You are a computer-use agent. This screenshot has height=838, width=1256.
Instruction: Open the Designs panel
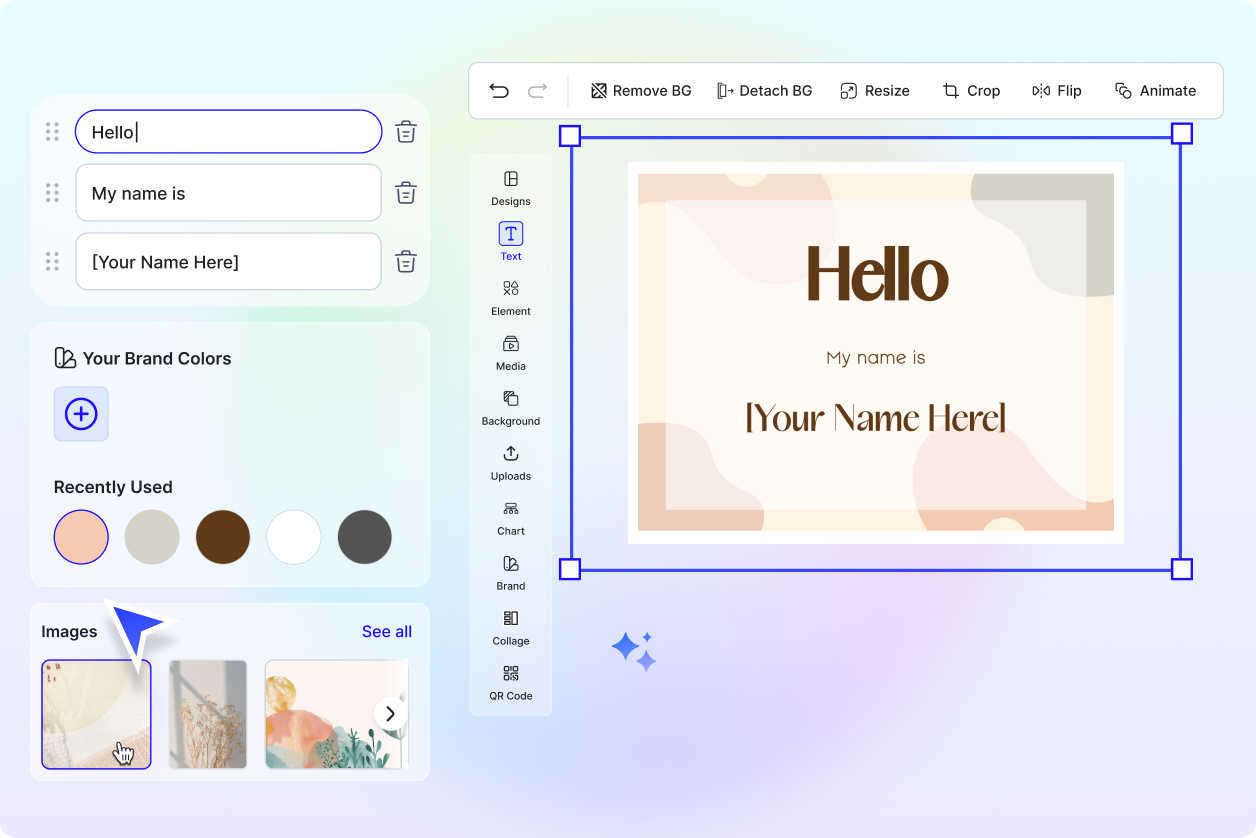click(x=511, y=188)
